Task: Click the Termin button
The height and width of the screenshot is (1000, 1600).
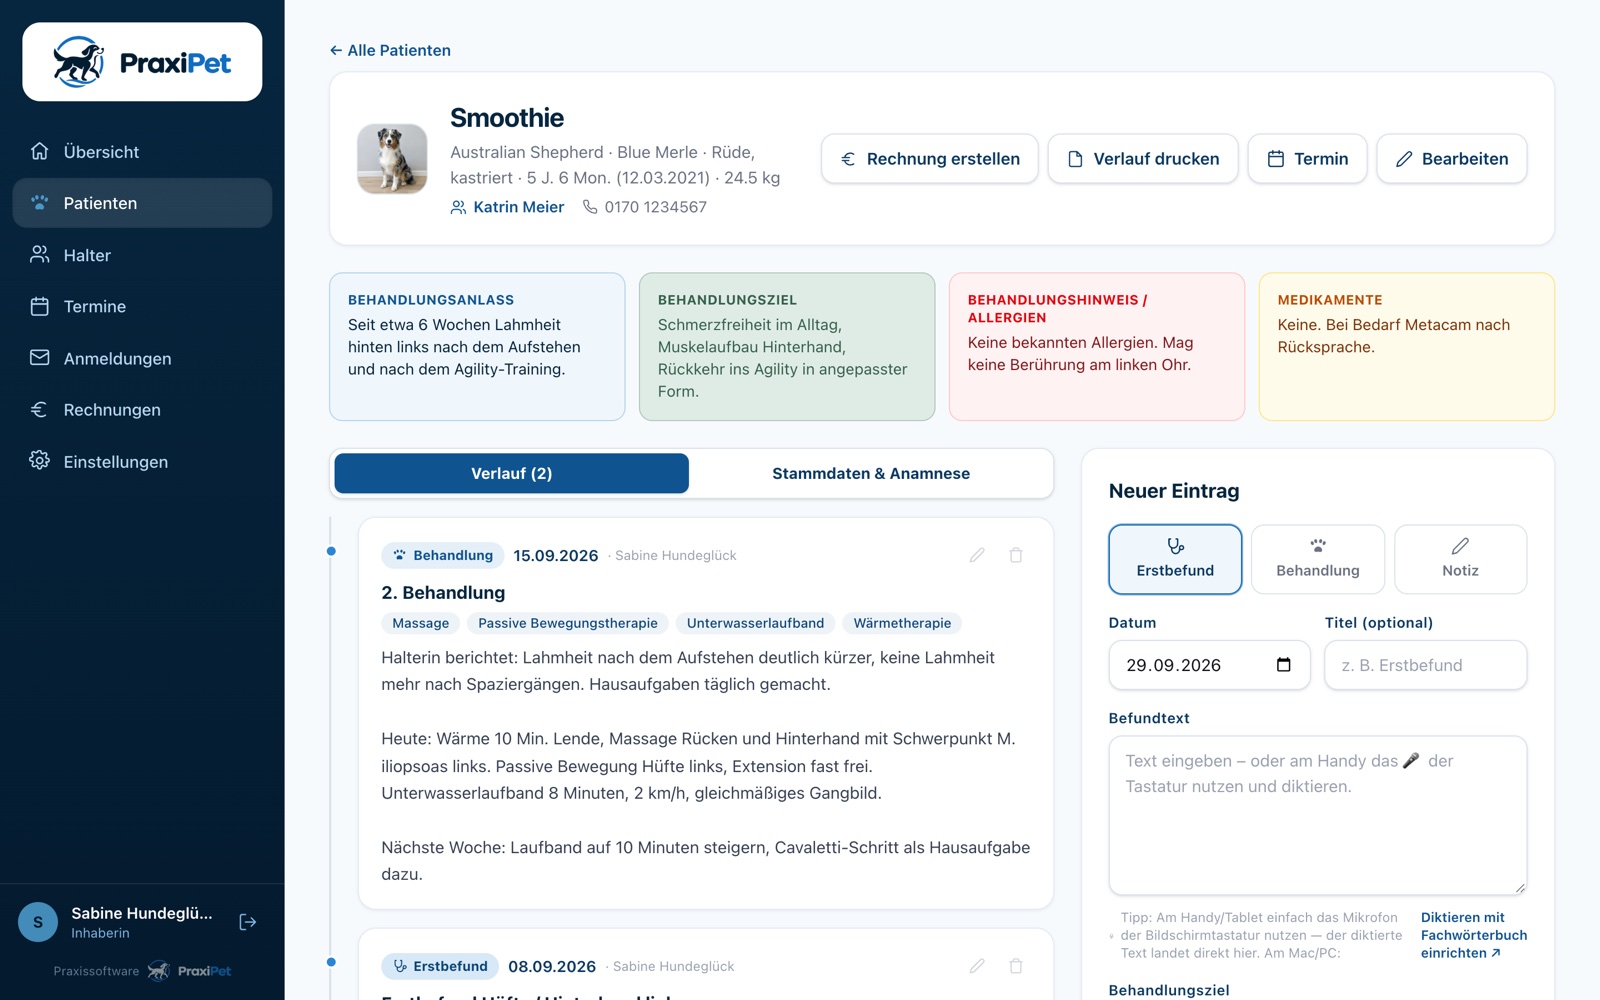Action: (1307, 159)
